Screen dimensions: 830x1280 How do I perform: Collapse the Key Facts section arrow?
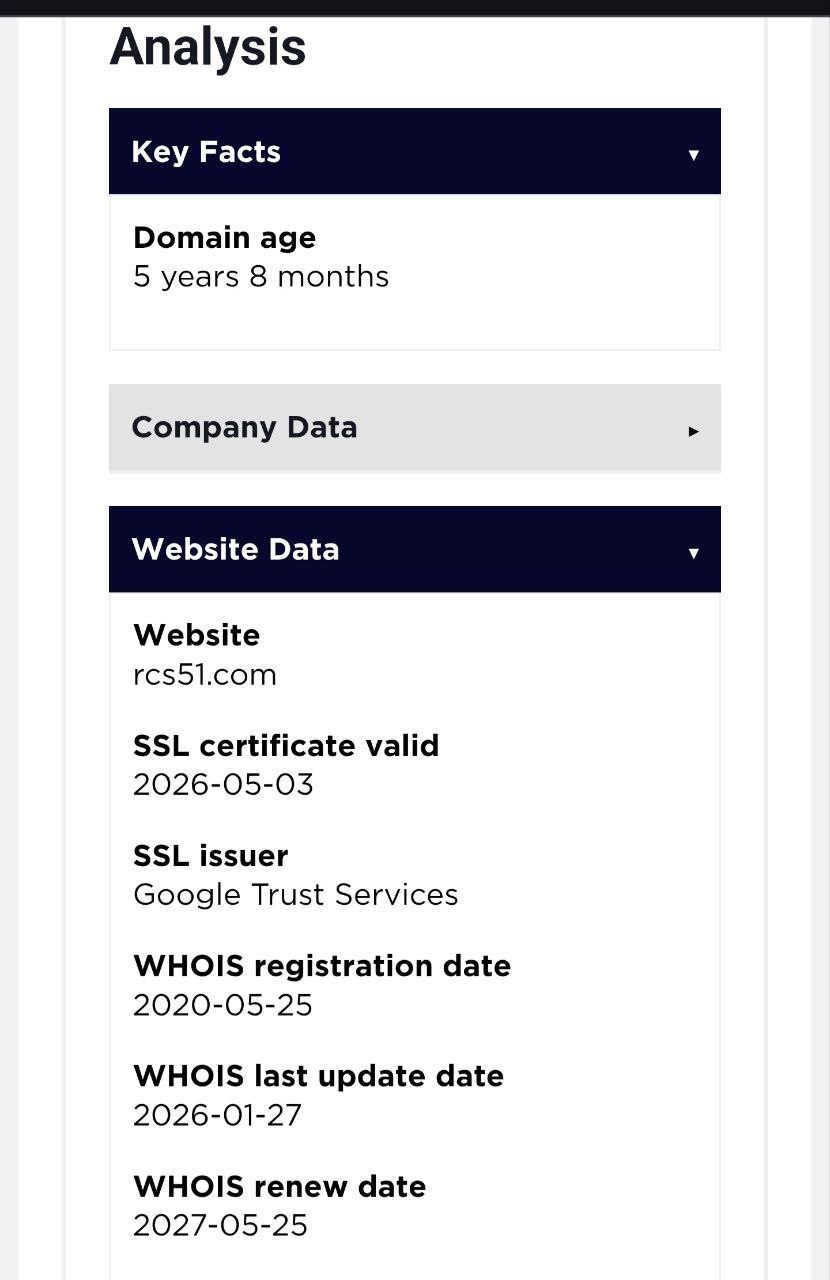pyautogui.click(x=693, y=154)
